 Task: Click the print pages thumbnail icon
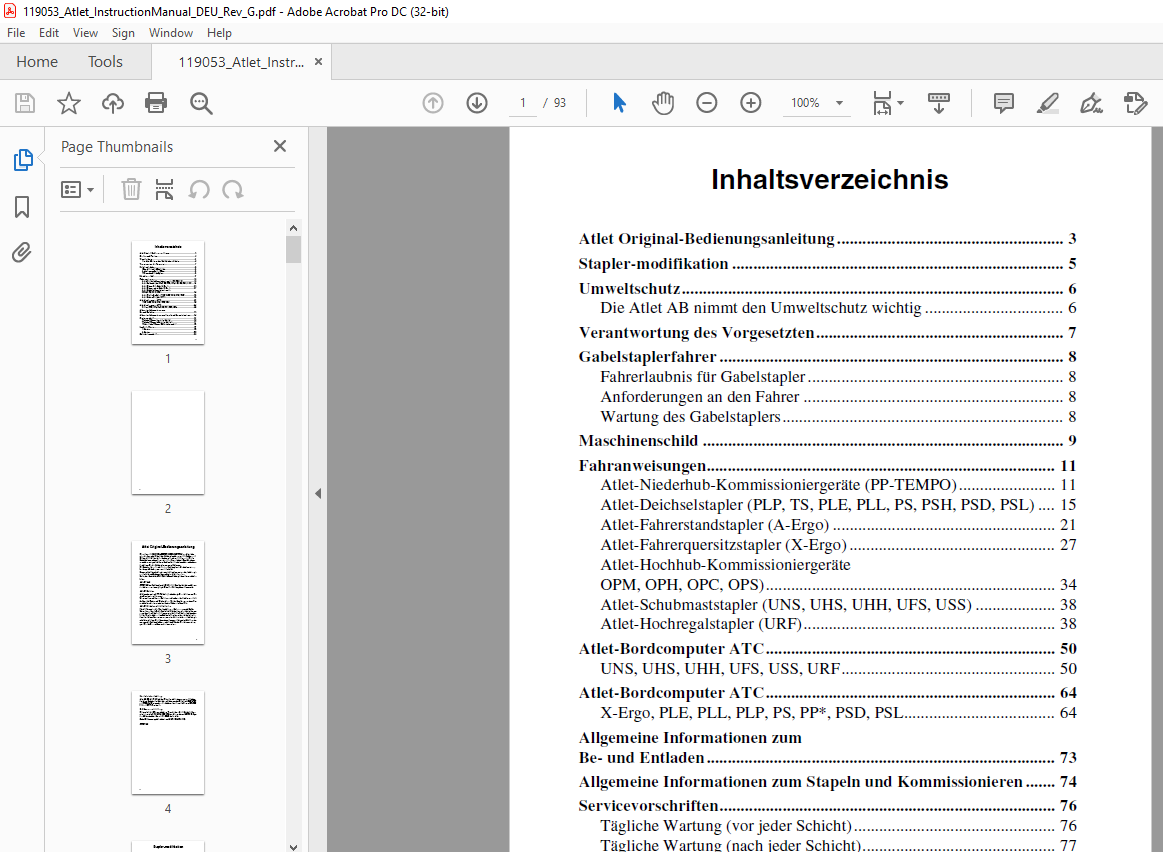pyautogui.click(x=164, y=190)
